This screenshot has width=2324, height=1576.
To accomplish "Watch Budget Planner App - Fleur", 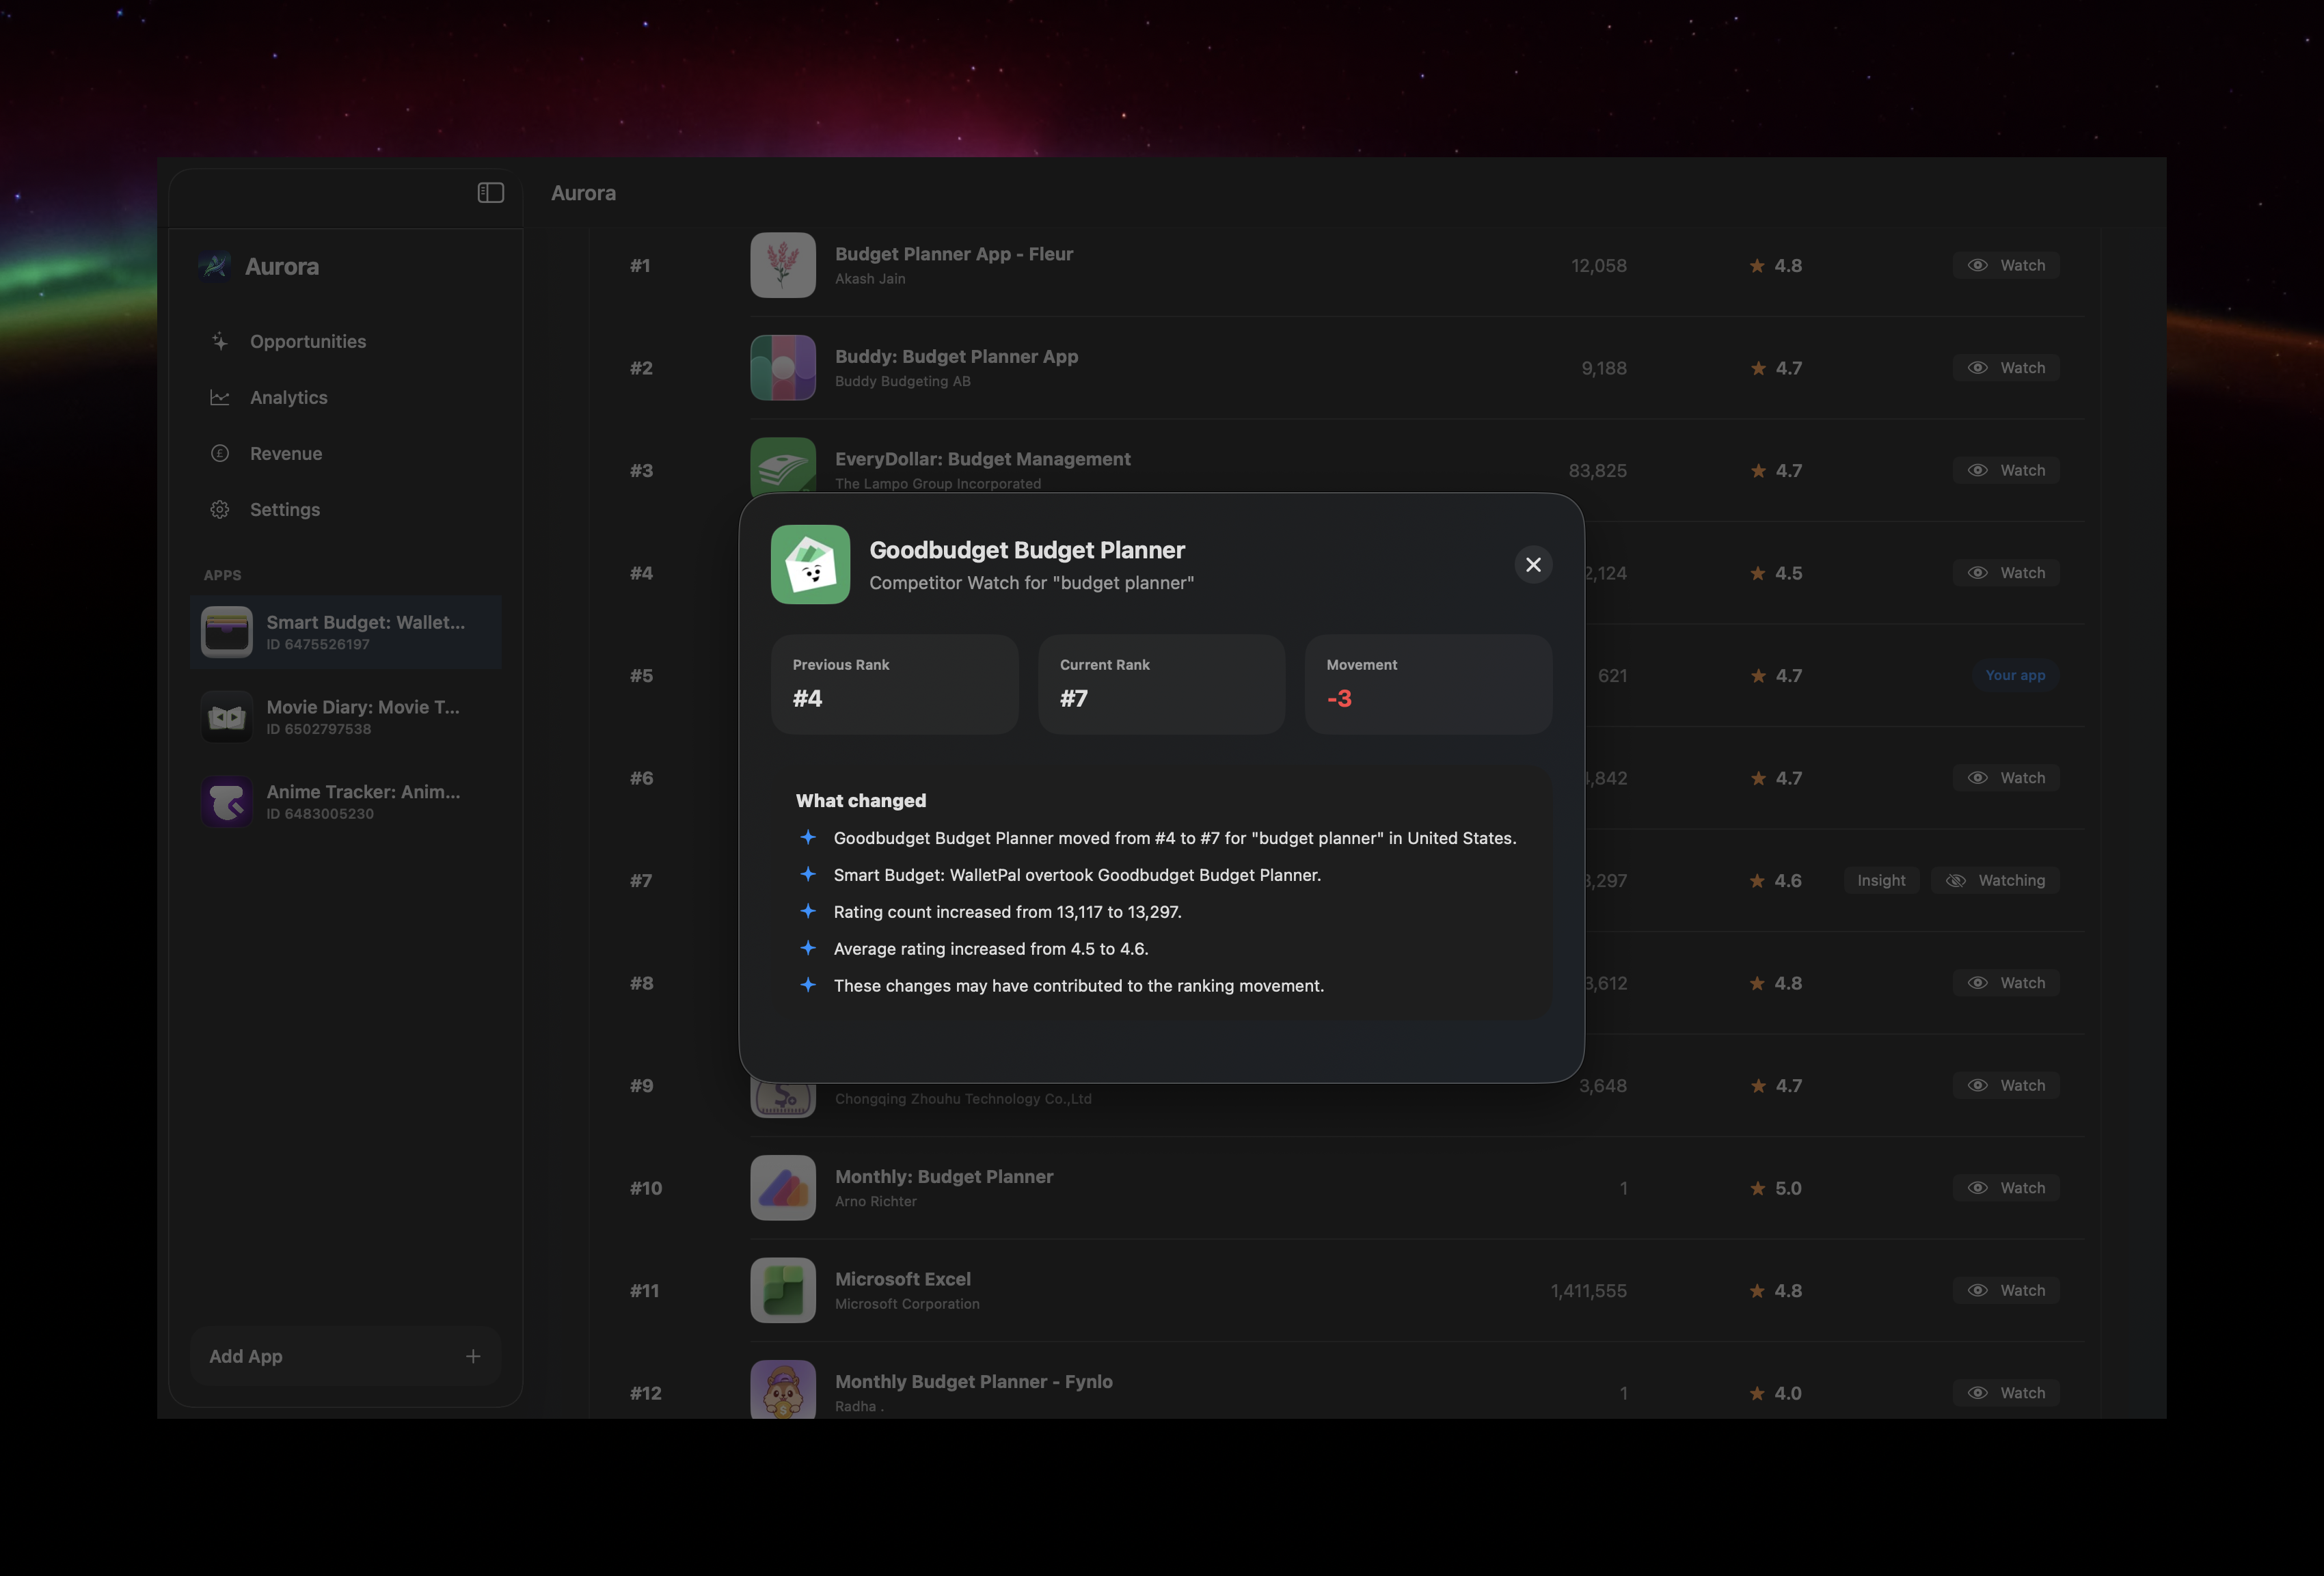I will click(x=2006, y=265).
